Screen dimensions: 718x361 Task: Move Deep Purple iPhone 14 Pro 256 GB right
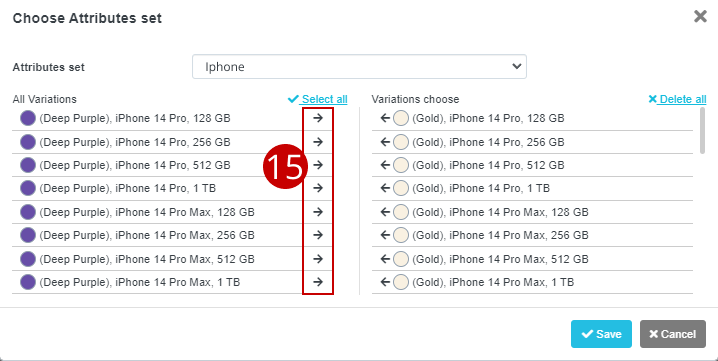point(318,142)
